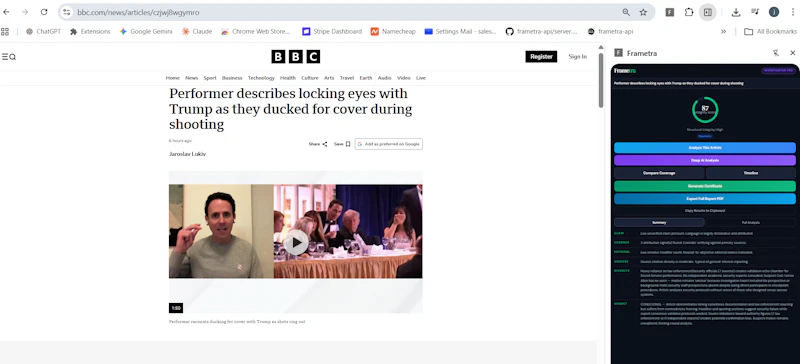Open the Settings Mail bookmark
The image size is (800, 364).
coord(460,32)
